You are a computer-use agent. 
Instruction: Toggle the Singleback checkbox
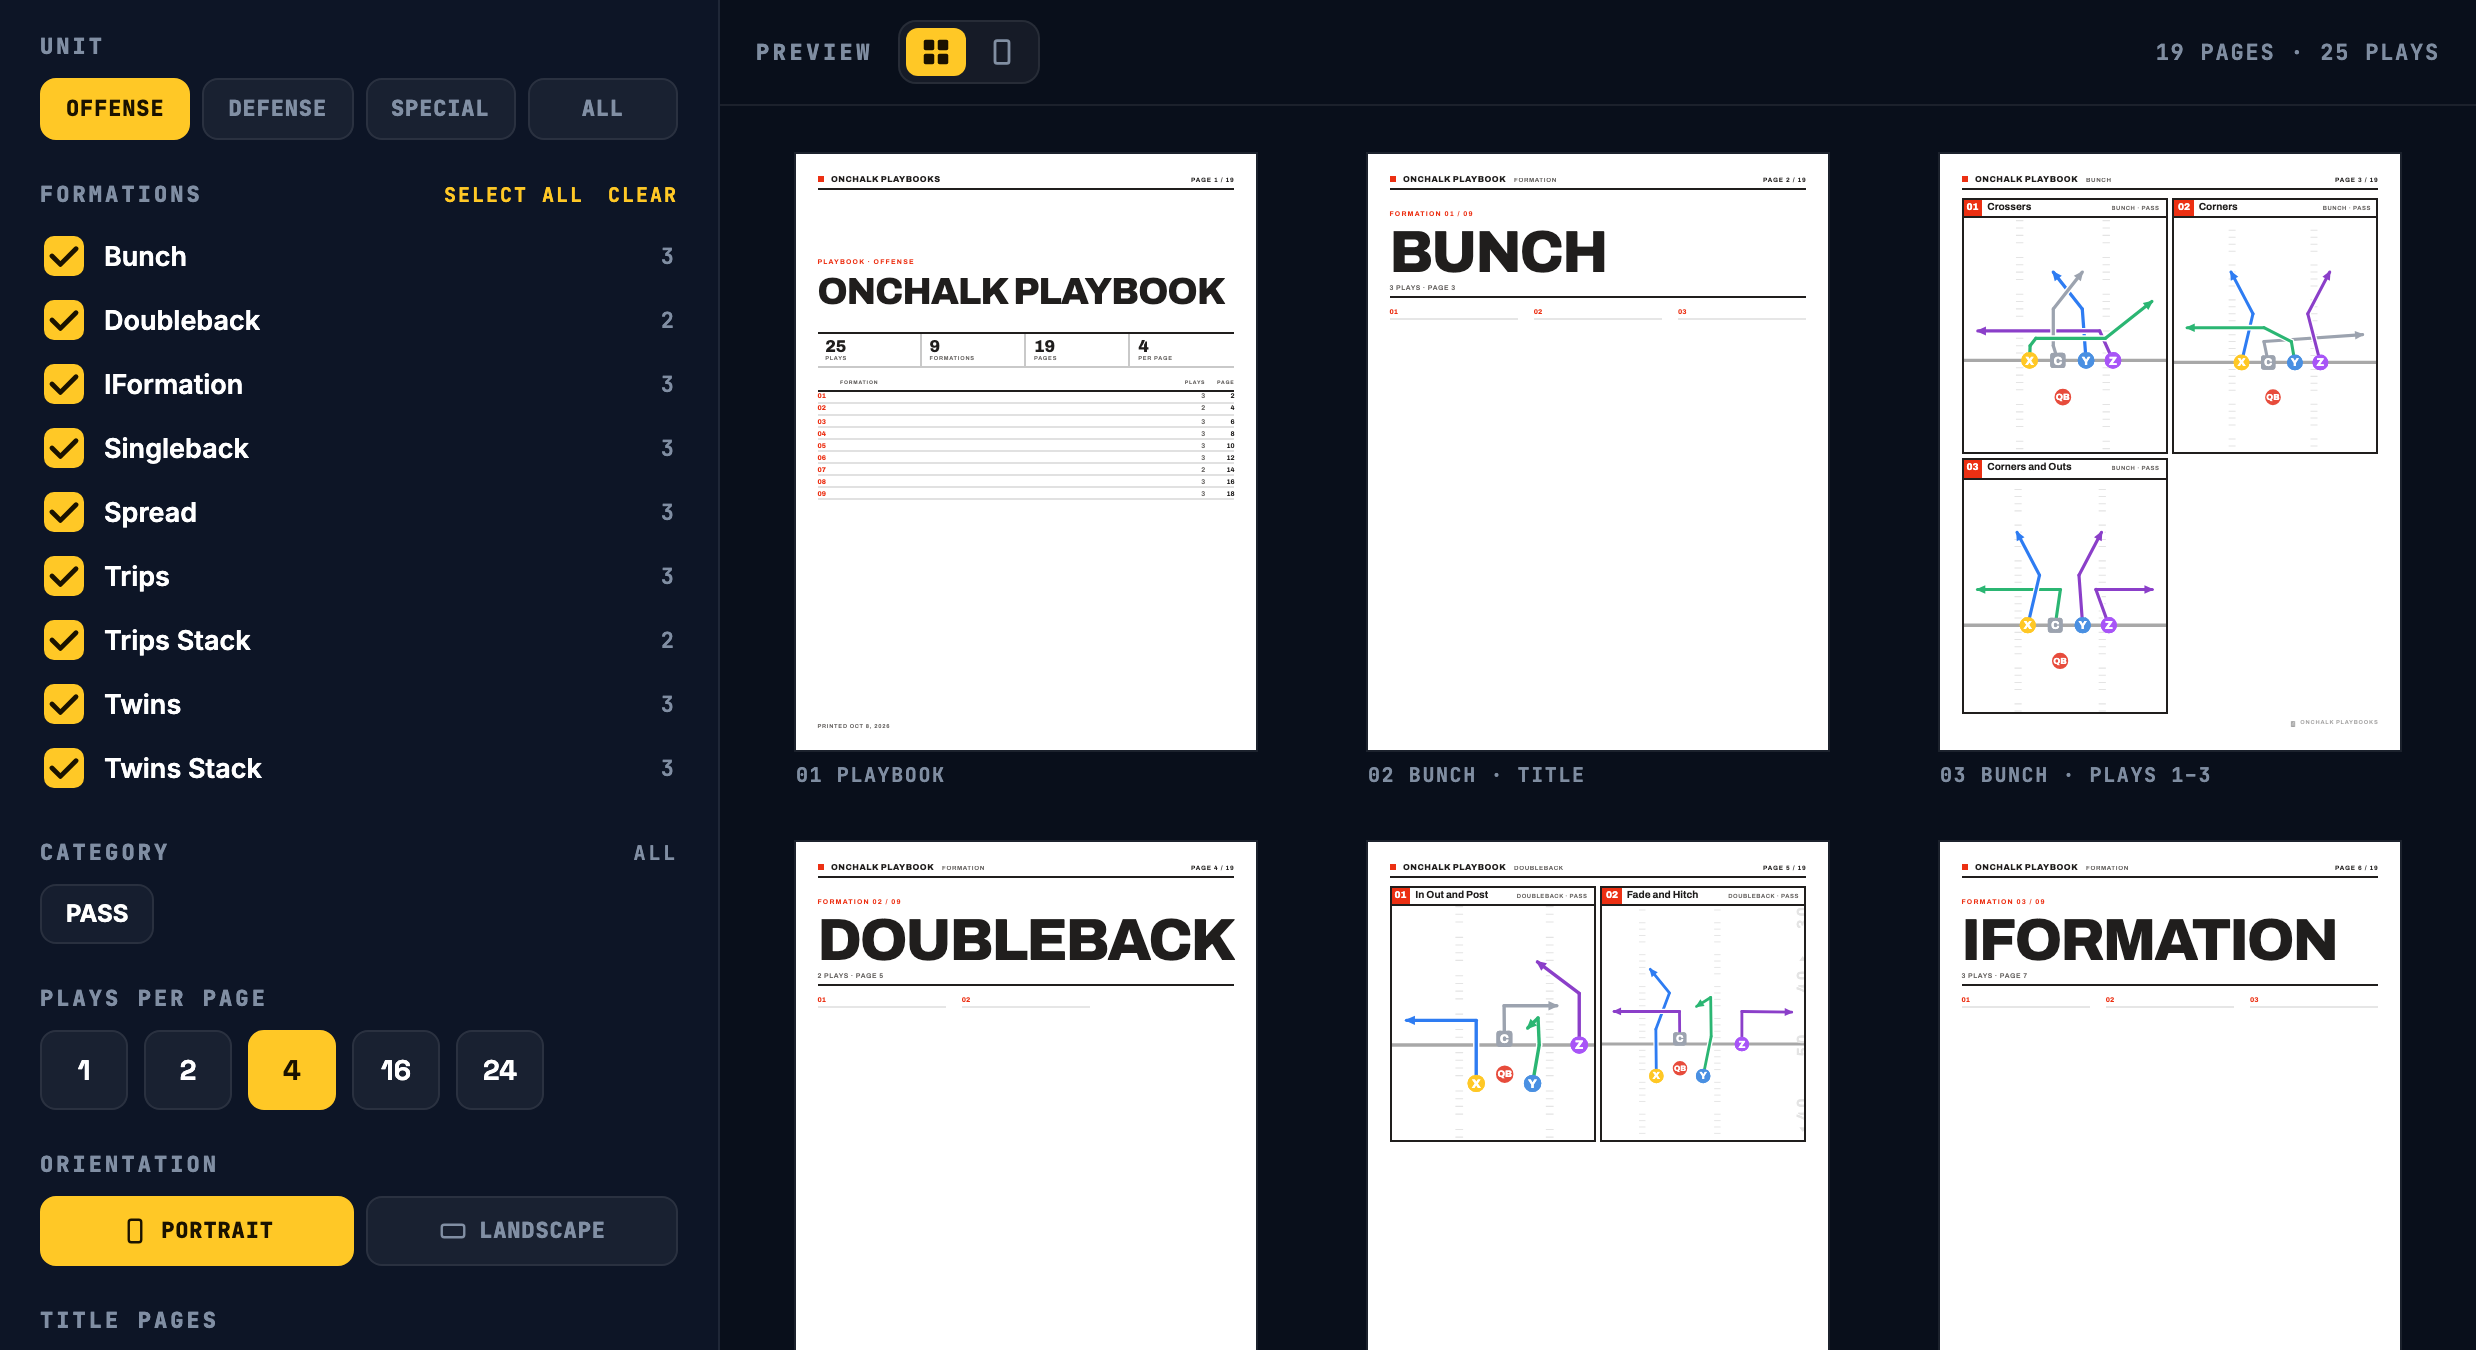64,448
